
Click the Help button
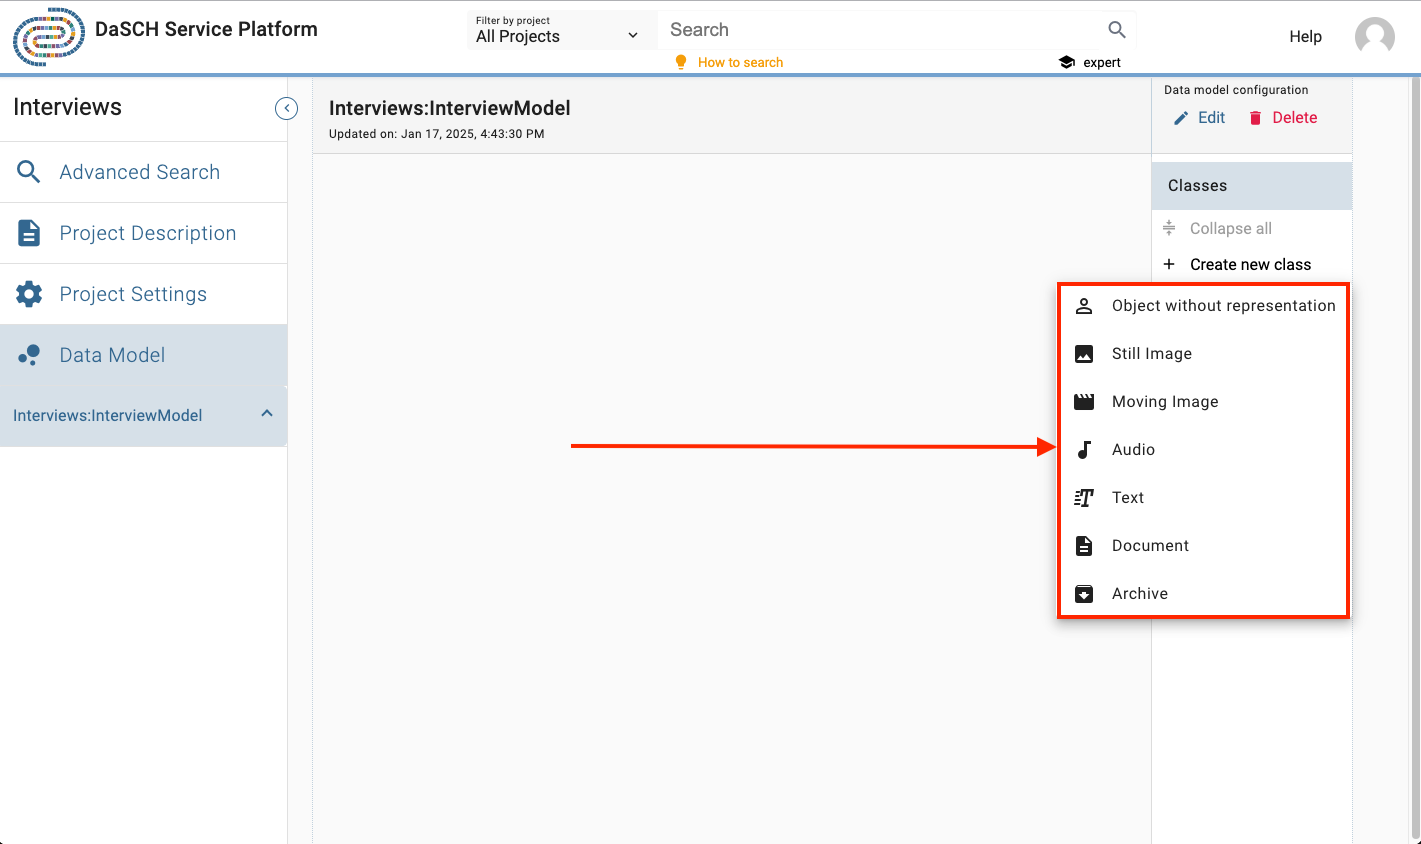(x=1305, y=37)
